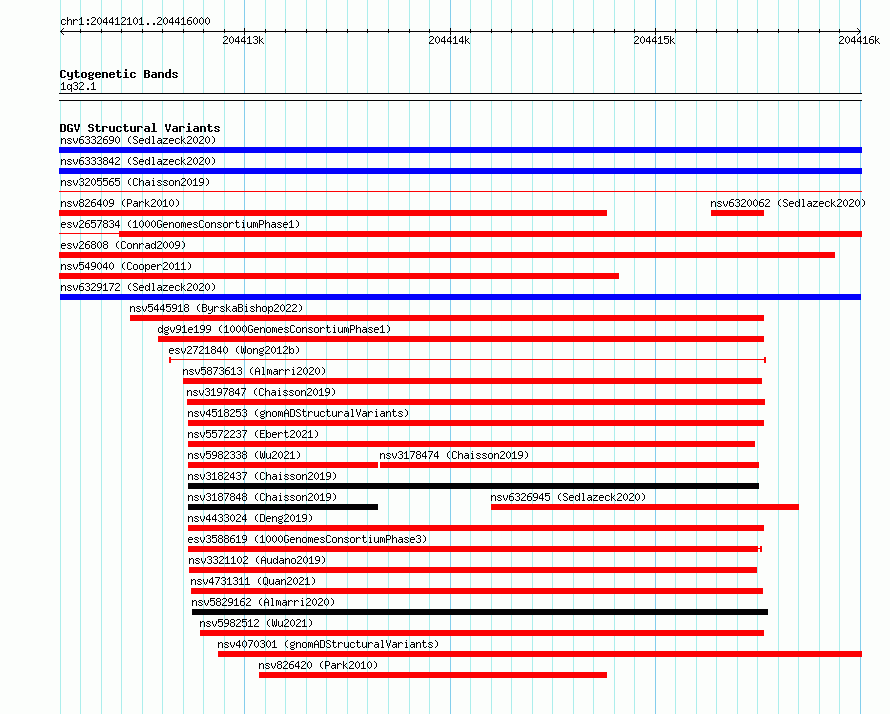Select nsv4433024 (Deng2019) label
This screenshot has width=890, height=714.
click(x=250, y=518)
